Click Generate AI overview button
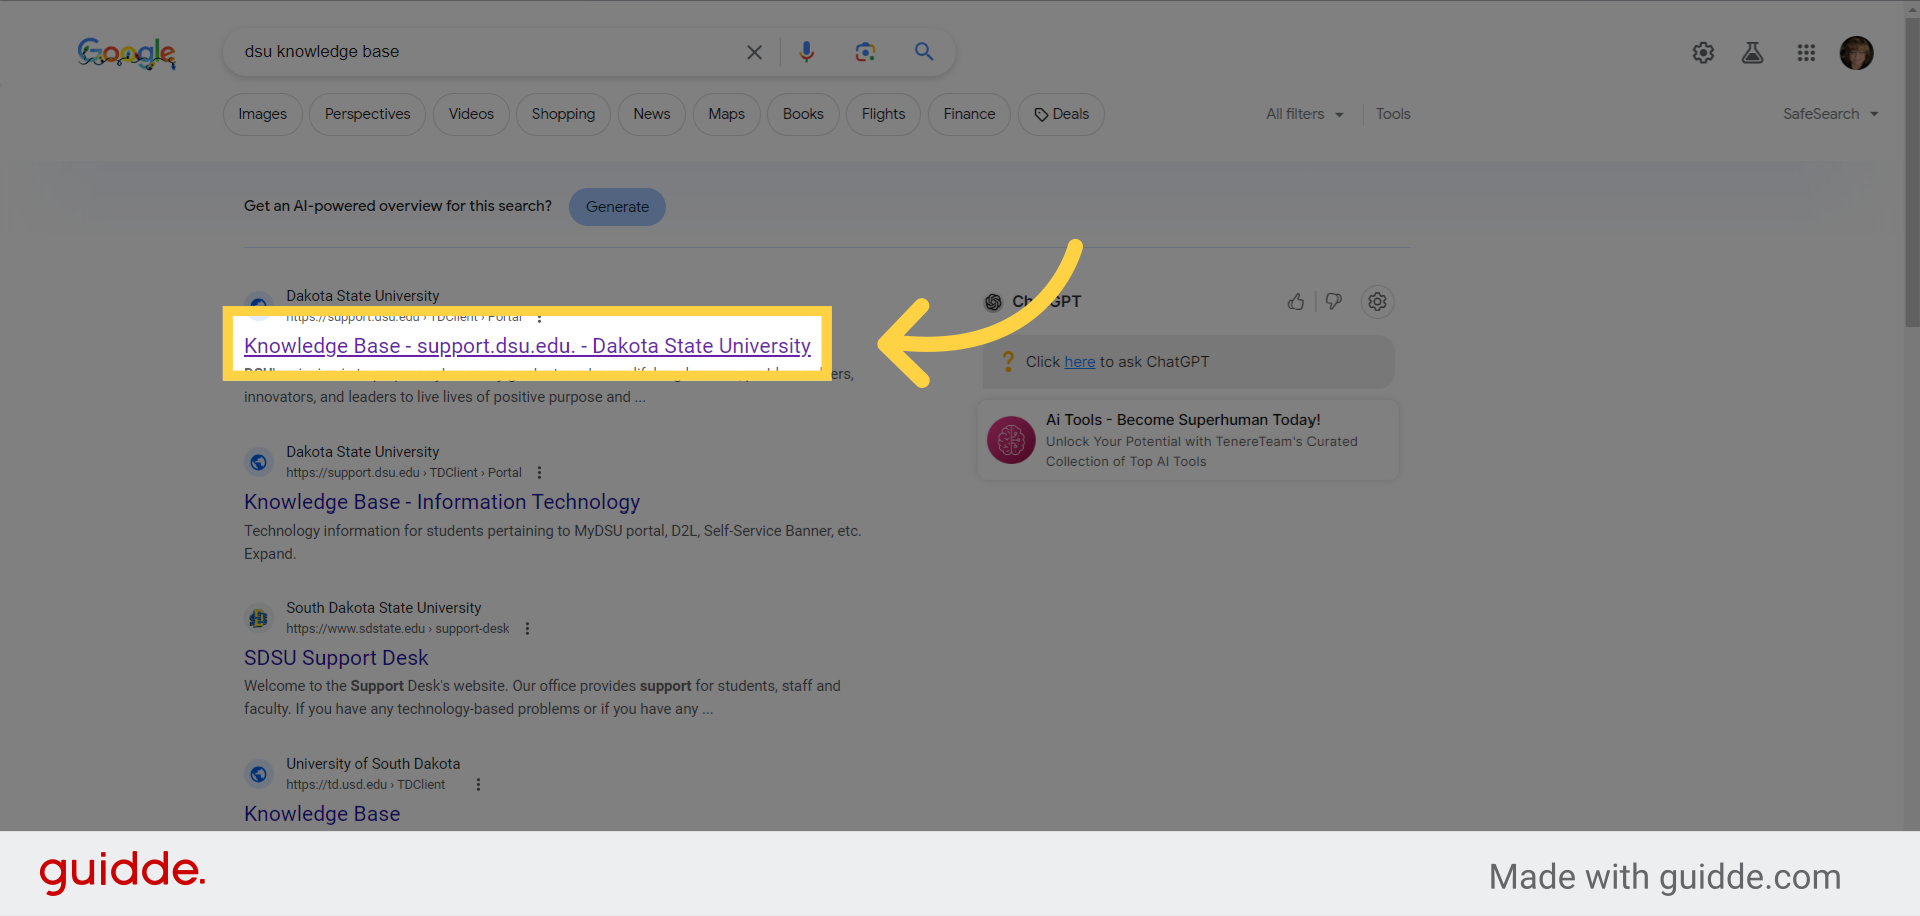Image resolution: width=1920 pixels, height=916 pixels. 617,207
